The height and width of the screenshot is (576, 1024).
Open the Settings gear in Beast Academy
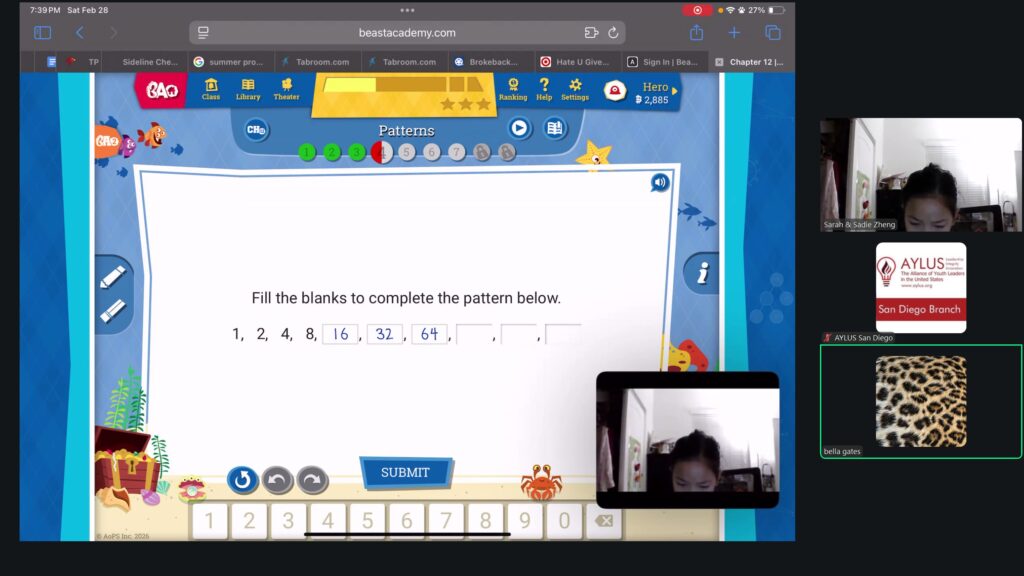tap(575, 89)
